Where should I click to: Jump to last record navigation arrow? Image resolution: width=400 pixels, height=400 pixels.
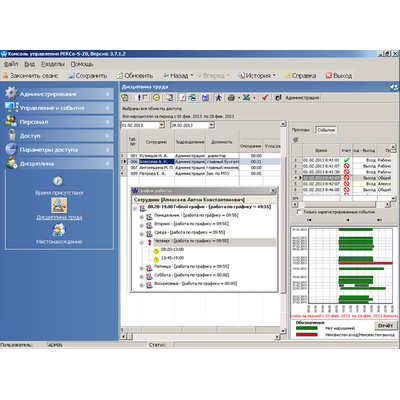(379, 220)
